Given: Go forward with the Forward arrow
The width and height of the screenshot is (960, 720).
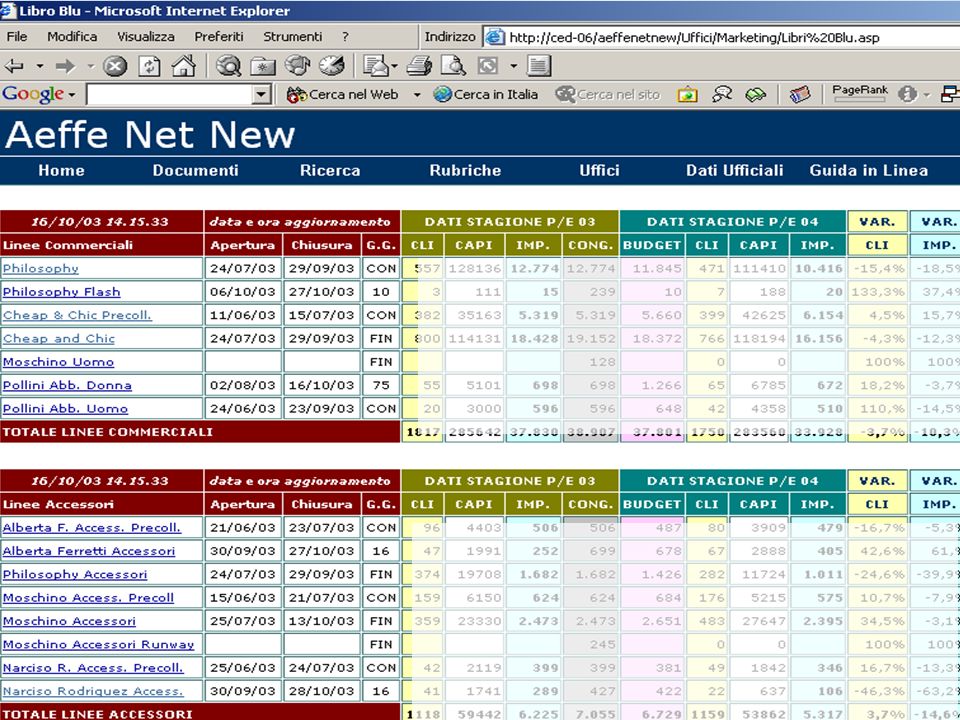Looking at the screenshot, I should point(65,66).
